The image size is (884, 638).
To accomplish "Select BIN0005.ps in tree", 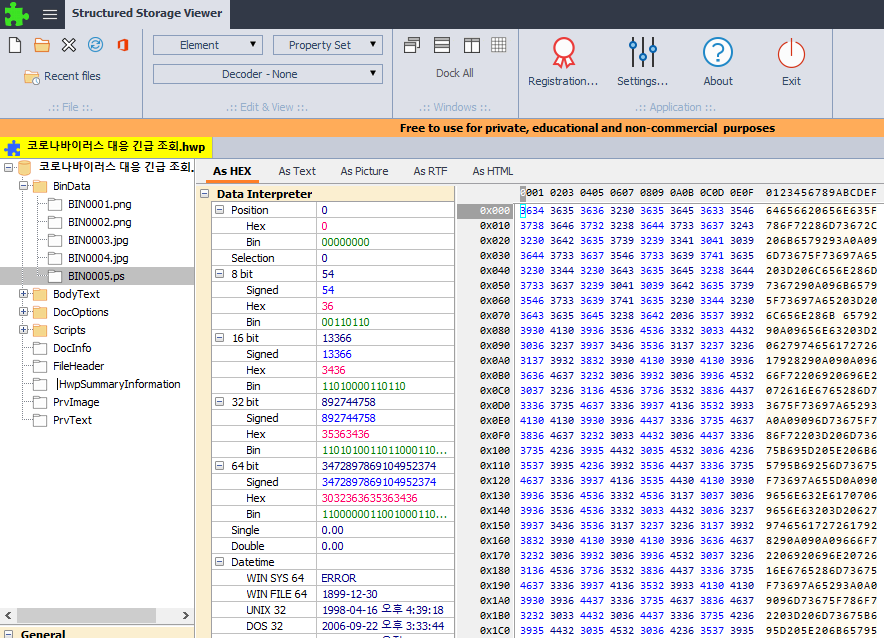I will click(96, 276).
